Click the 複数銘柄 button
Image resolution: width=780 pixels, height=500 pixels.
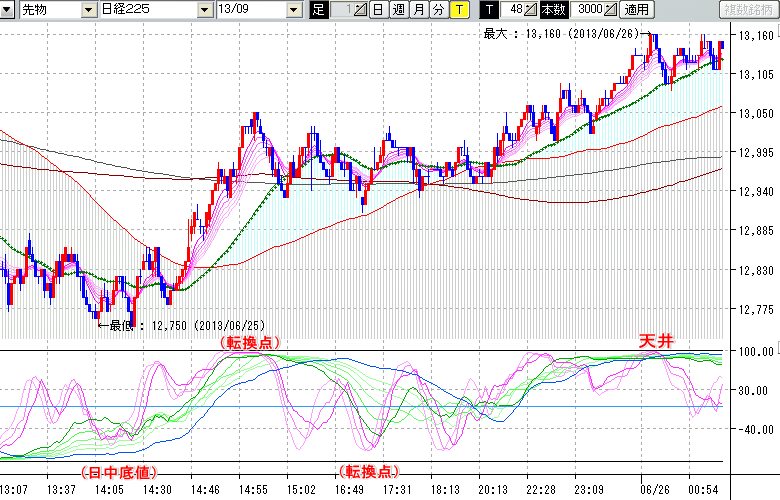(x=747, y=10)
